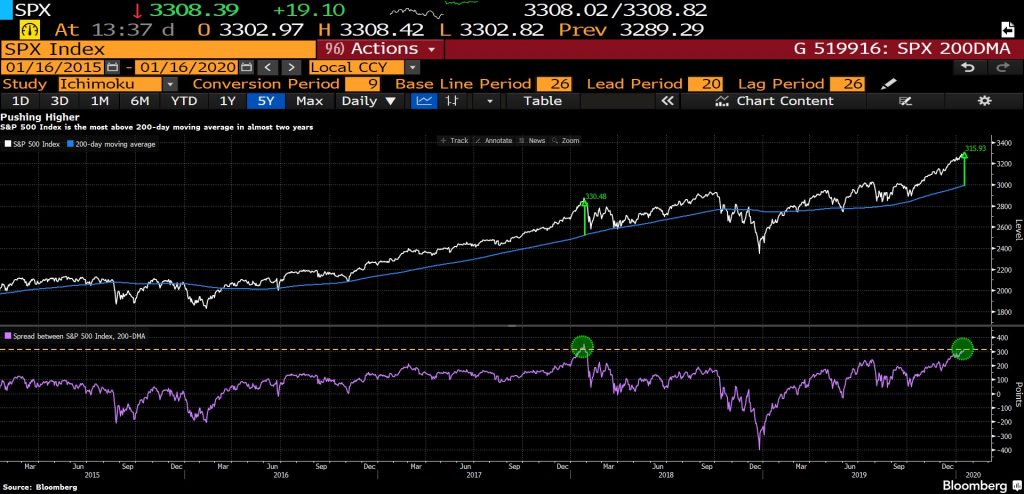This screenshot has height=494, width=1024.
Task: Open the Ichimoku study dropdown arrow
Action: [170, 84]
